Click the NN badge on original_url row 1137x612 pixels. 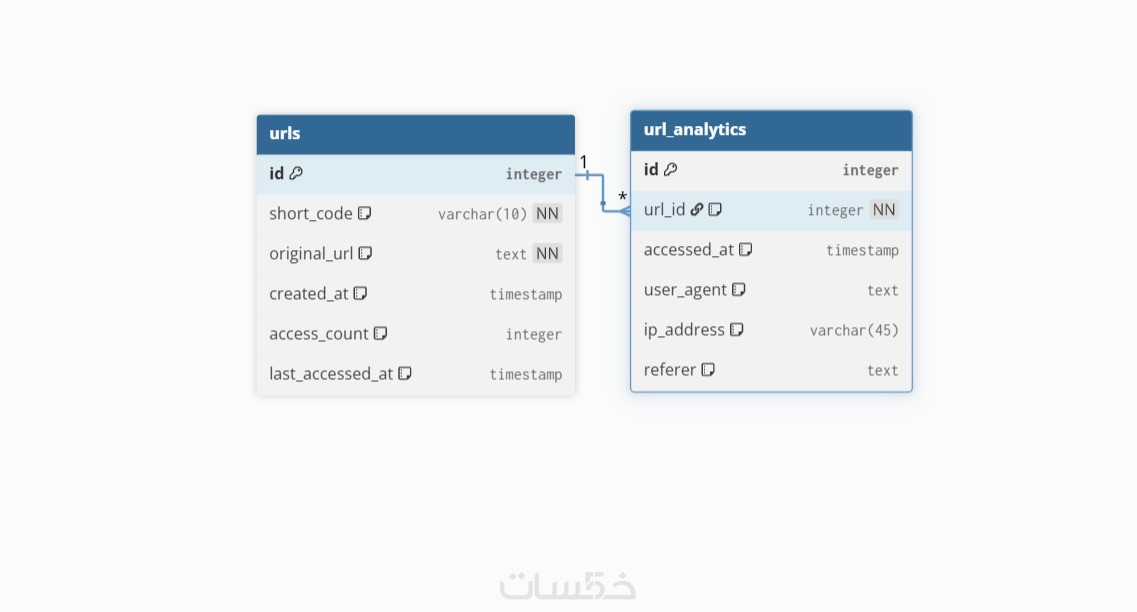pos(547,254)
